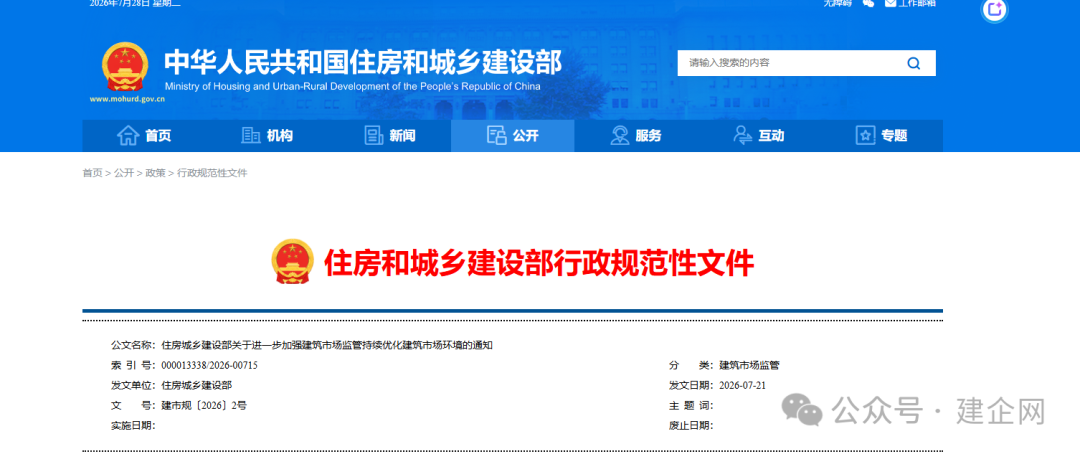Image resolution: width=1080 pixels, height=454 pixels.
Task: Click the document number 建市规〔2026〕2号
Action: tap(204, 406)
